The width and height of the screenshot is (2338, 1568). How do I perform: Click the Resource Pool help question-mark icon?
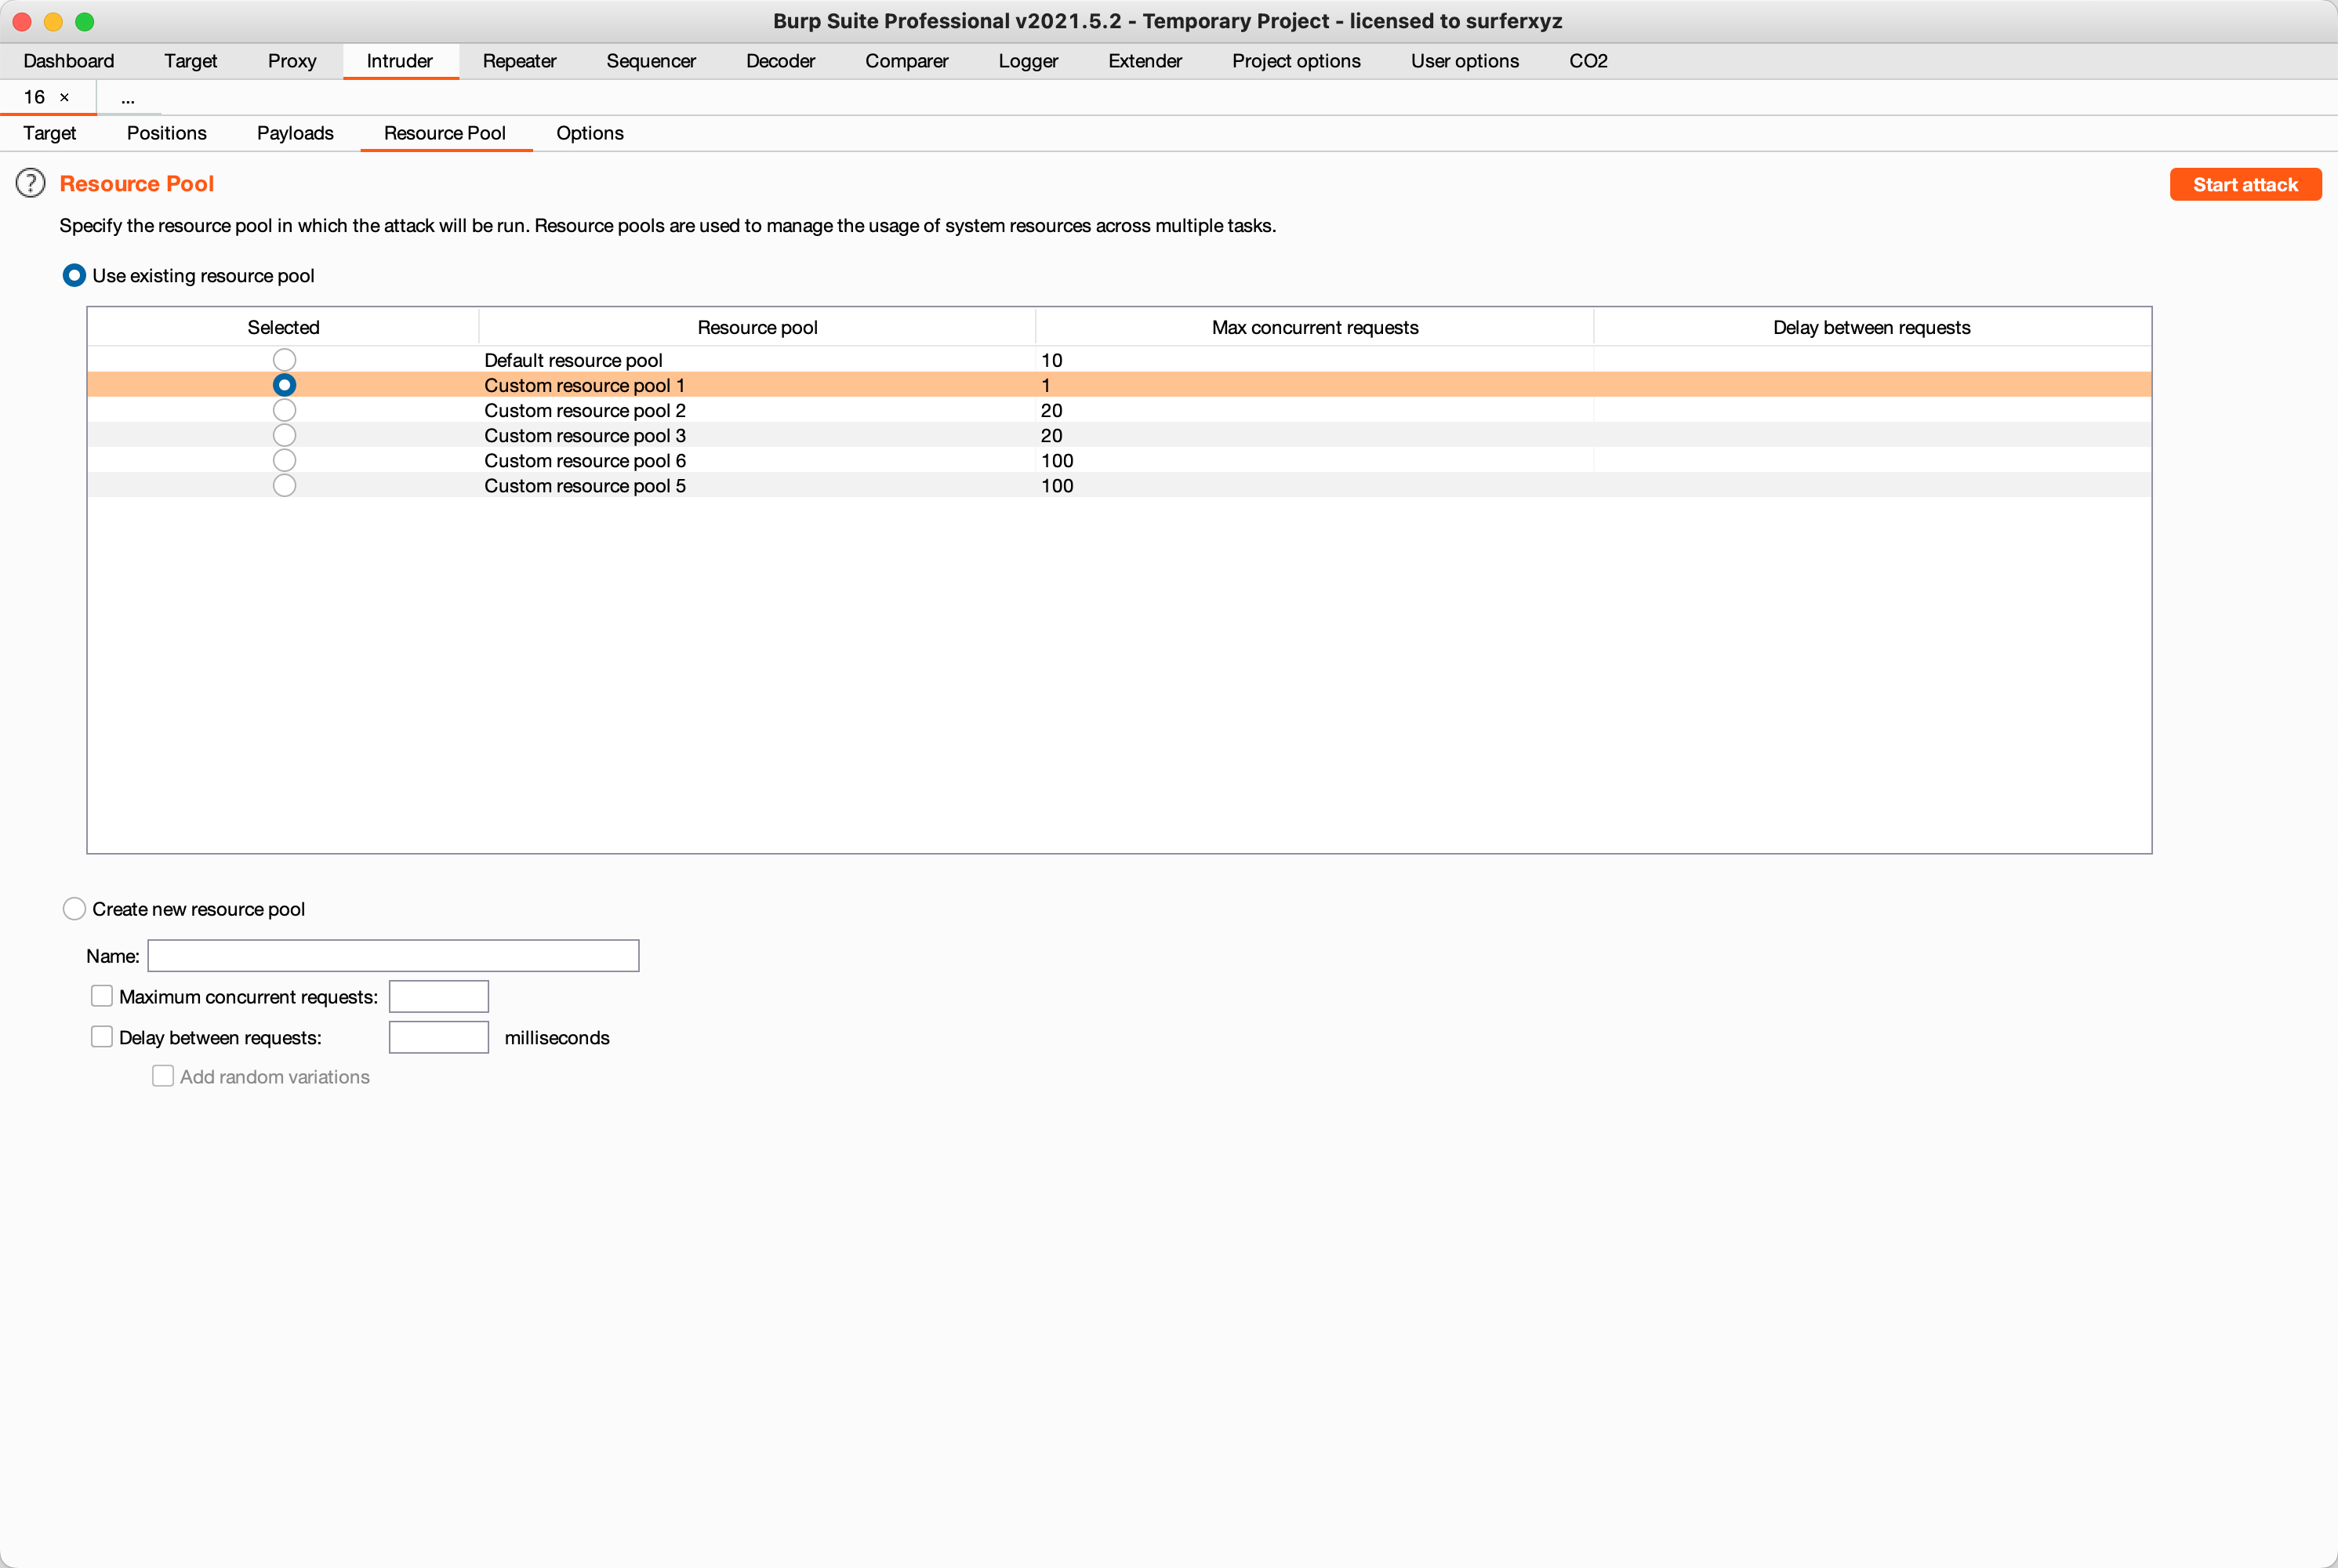click(31, 183)
